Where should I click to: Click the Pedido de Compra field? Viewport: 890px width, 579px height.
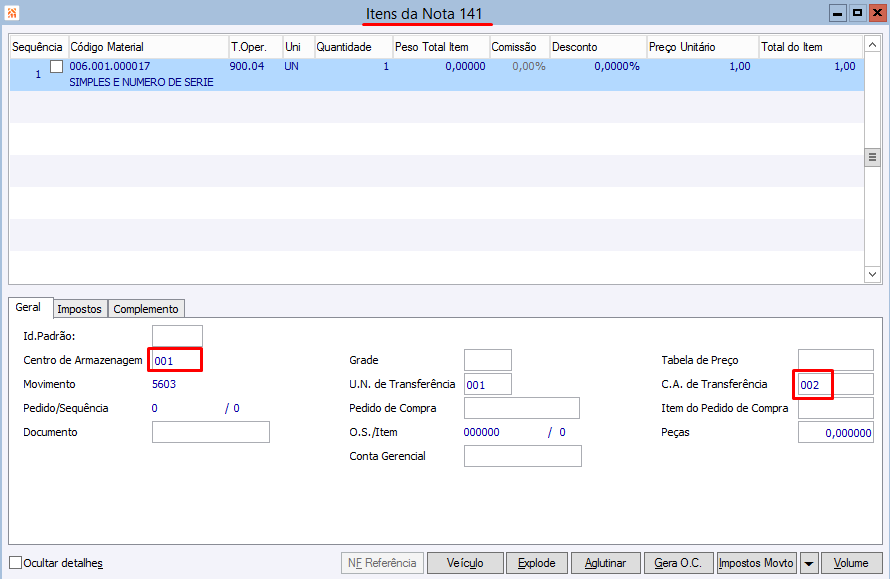(522, 408)
